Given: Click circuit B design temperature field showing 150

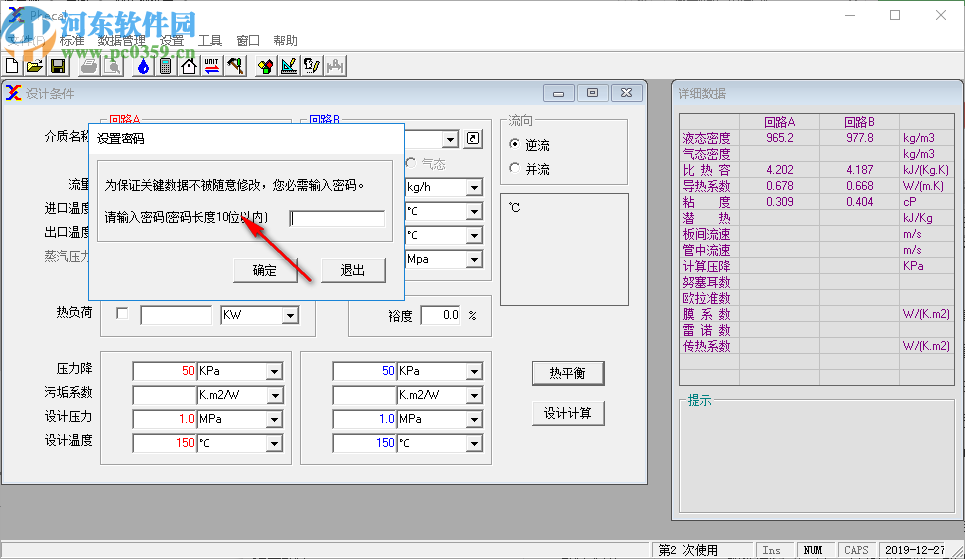Looking at the screenshot, I should pyautogui.click(x=364, y=443).
